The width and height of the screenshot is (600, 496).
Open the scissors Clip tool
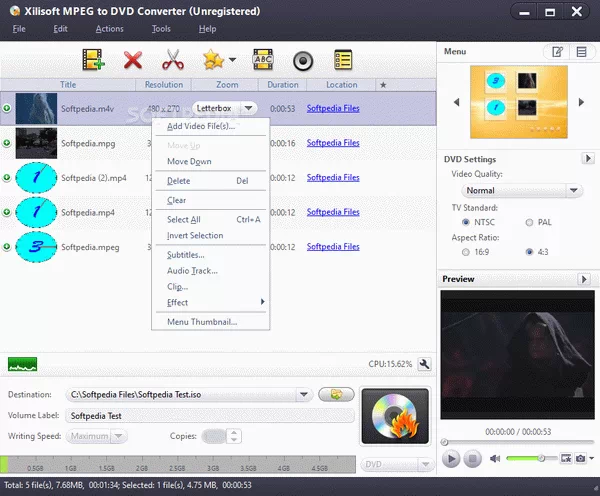coord(172,59)
